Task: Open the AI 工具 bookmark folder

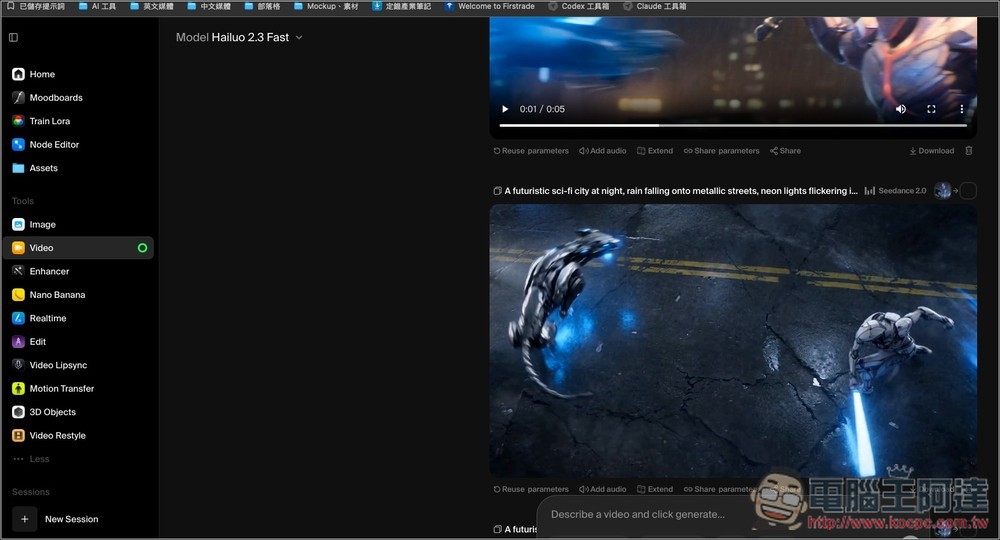Action: [97, 6]
